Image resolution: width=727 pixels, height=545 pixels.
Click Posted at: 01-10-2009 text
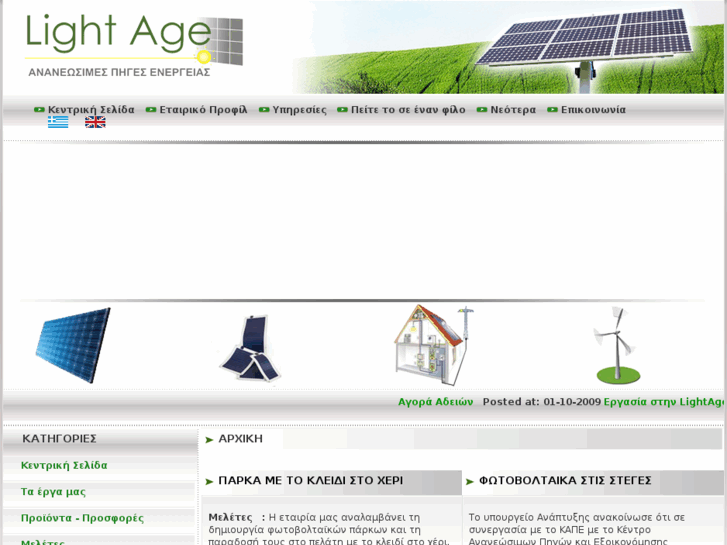[542, 402]
